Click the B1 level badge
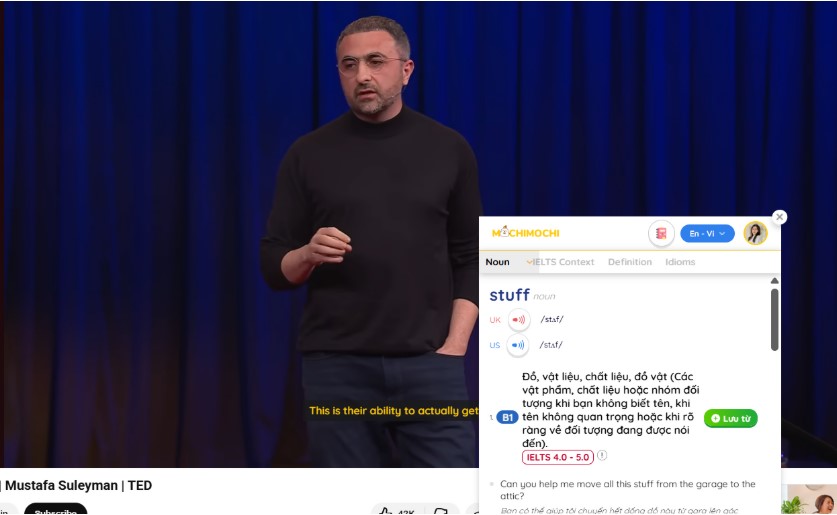The height and width of the screenshot is (515, 837). 507,417
